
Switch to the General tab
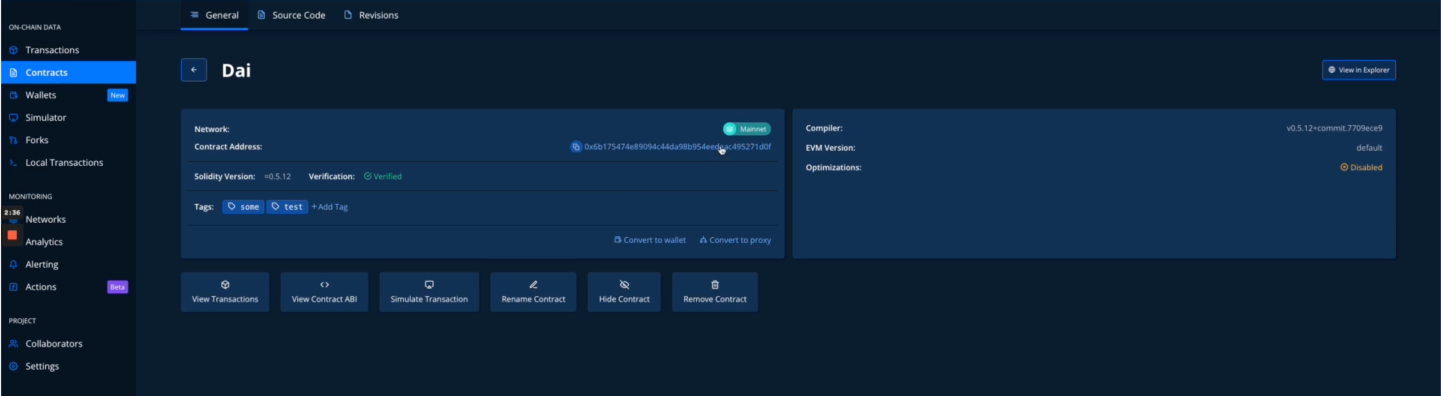[x=214, y=15]
